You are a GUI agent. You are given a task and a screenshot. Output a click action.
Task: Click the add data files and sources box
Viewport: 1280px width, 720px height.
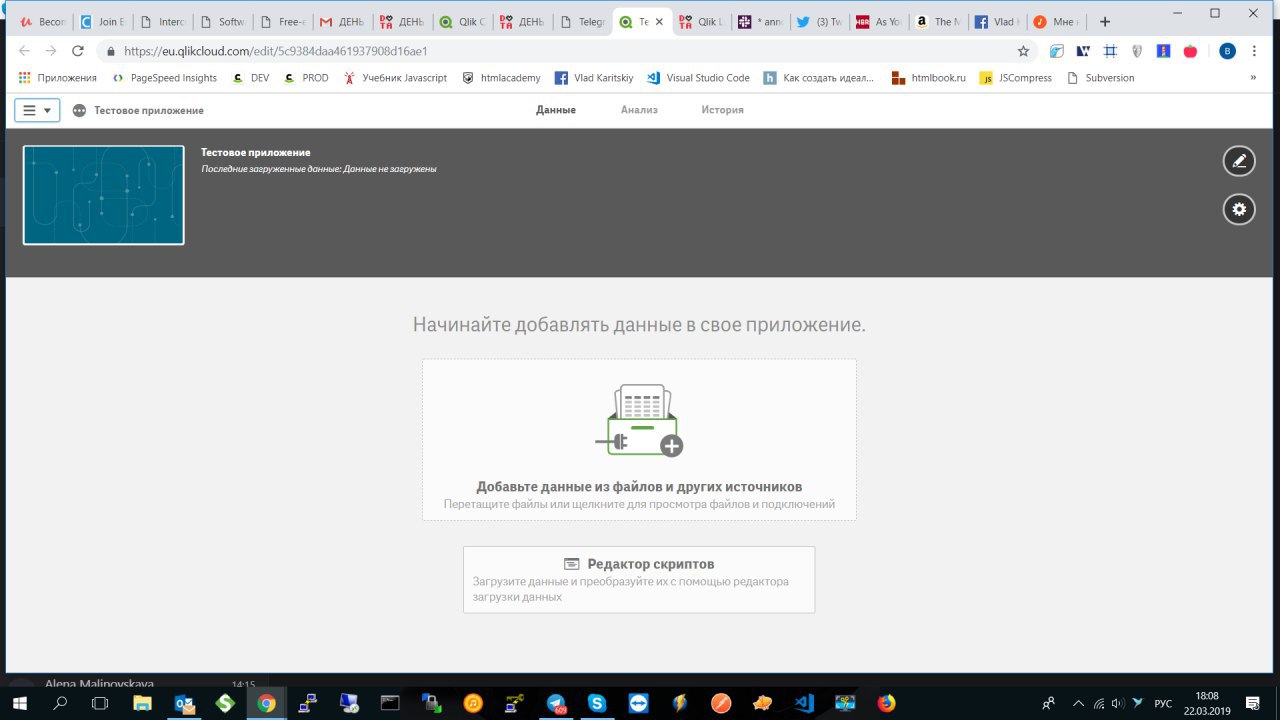[639, 440]
